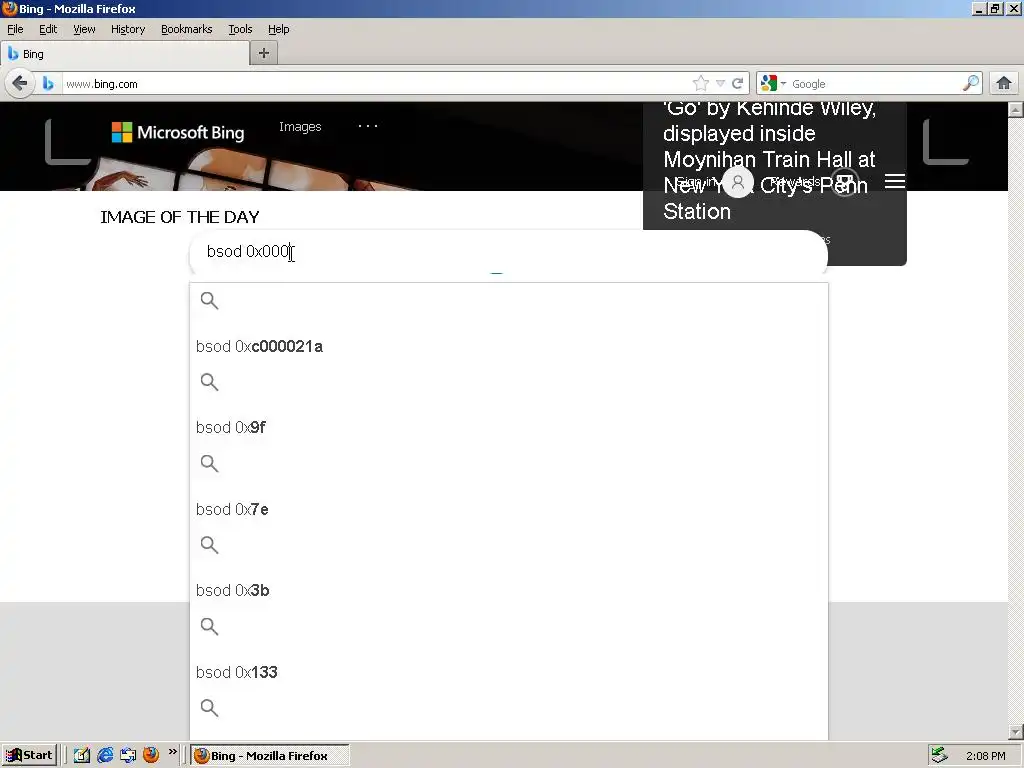Expand the three-dot more menu on Bing
Image resolution: width=1024 pixels, height=768 pixels.
coord(368,126)
